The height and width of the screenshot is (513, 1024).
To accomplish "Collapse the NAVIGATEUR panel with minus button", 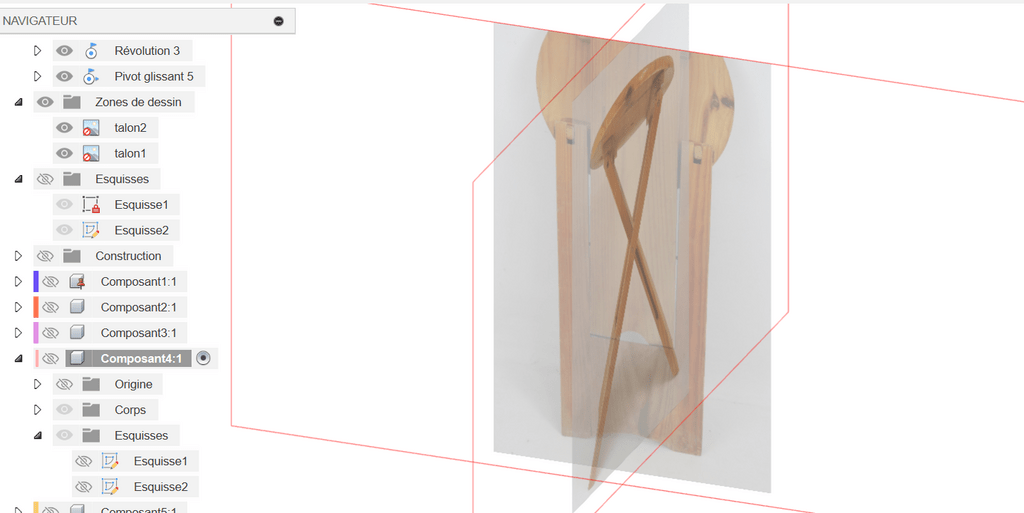I will tap(279, 21).
